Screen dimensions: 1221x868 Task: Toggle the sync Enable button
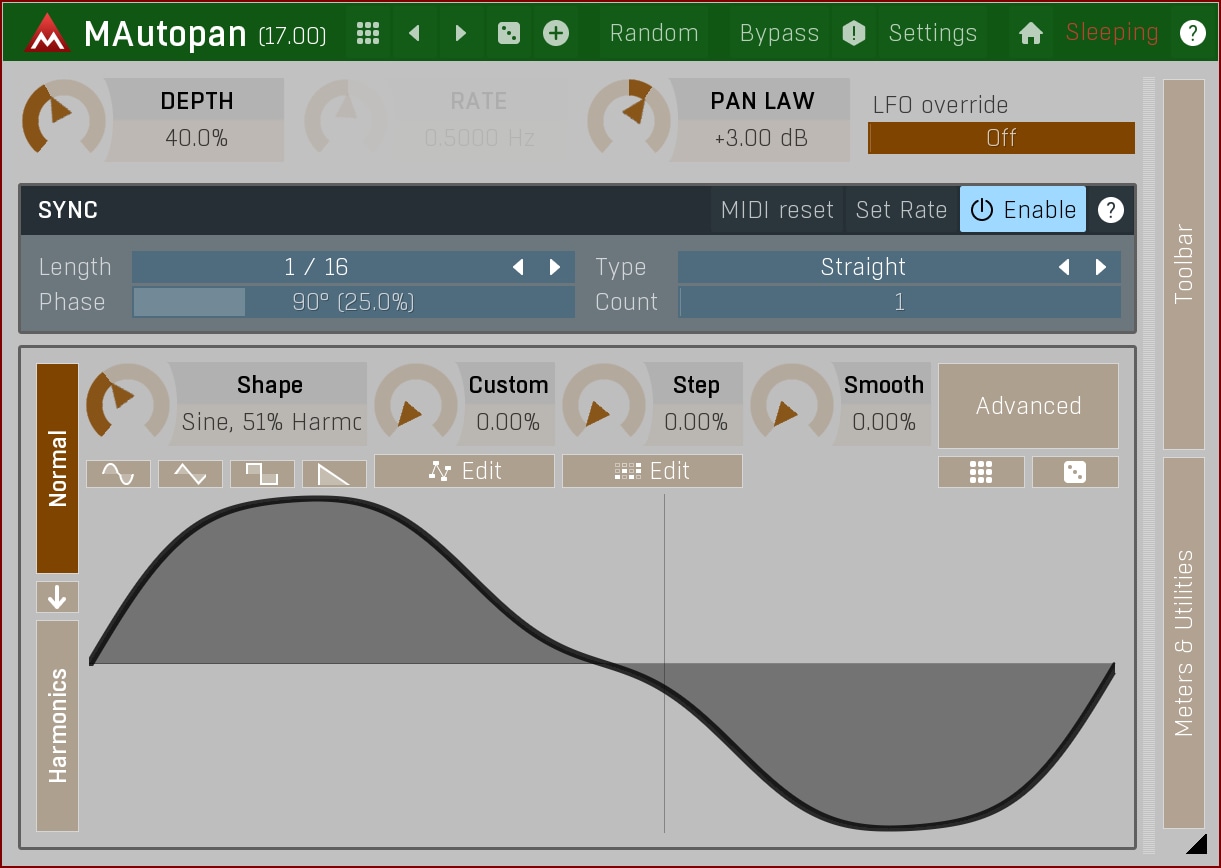(1022, 210)
